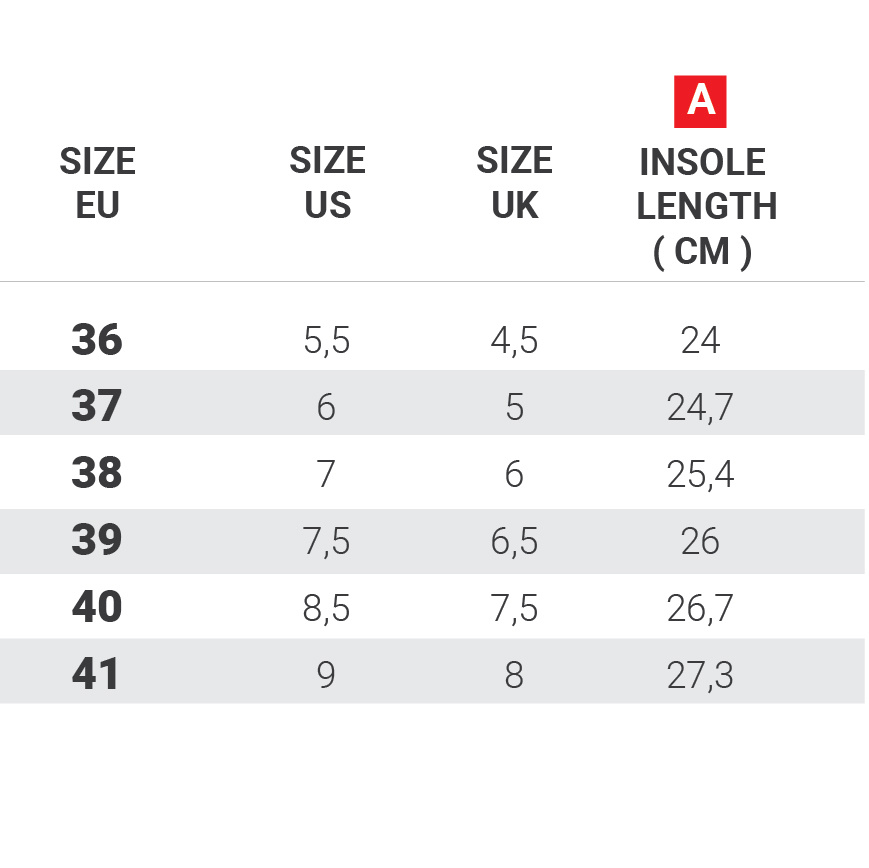Select EU size 36 row label
This screenshot has width=869, height=868.
coord(97,340)
